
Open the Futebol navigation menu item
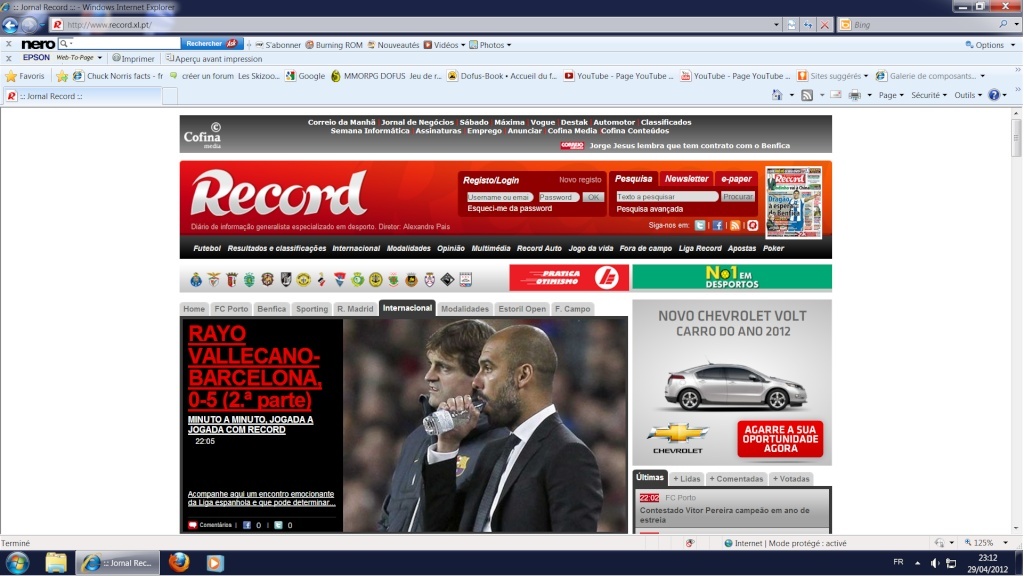click(207, 248)
